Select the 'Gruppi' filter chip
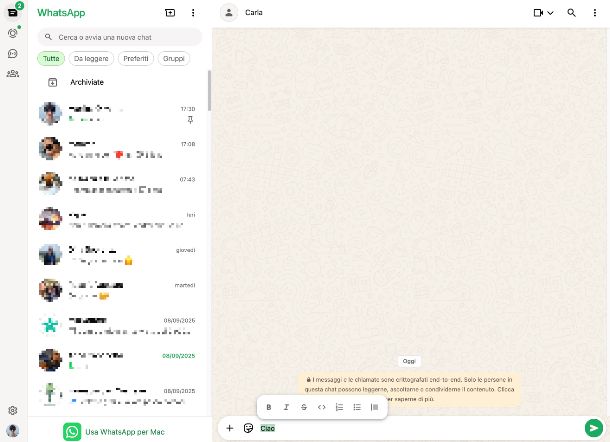 [x=174, y=59]
